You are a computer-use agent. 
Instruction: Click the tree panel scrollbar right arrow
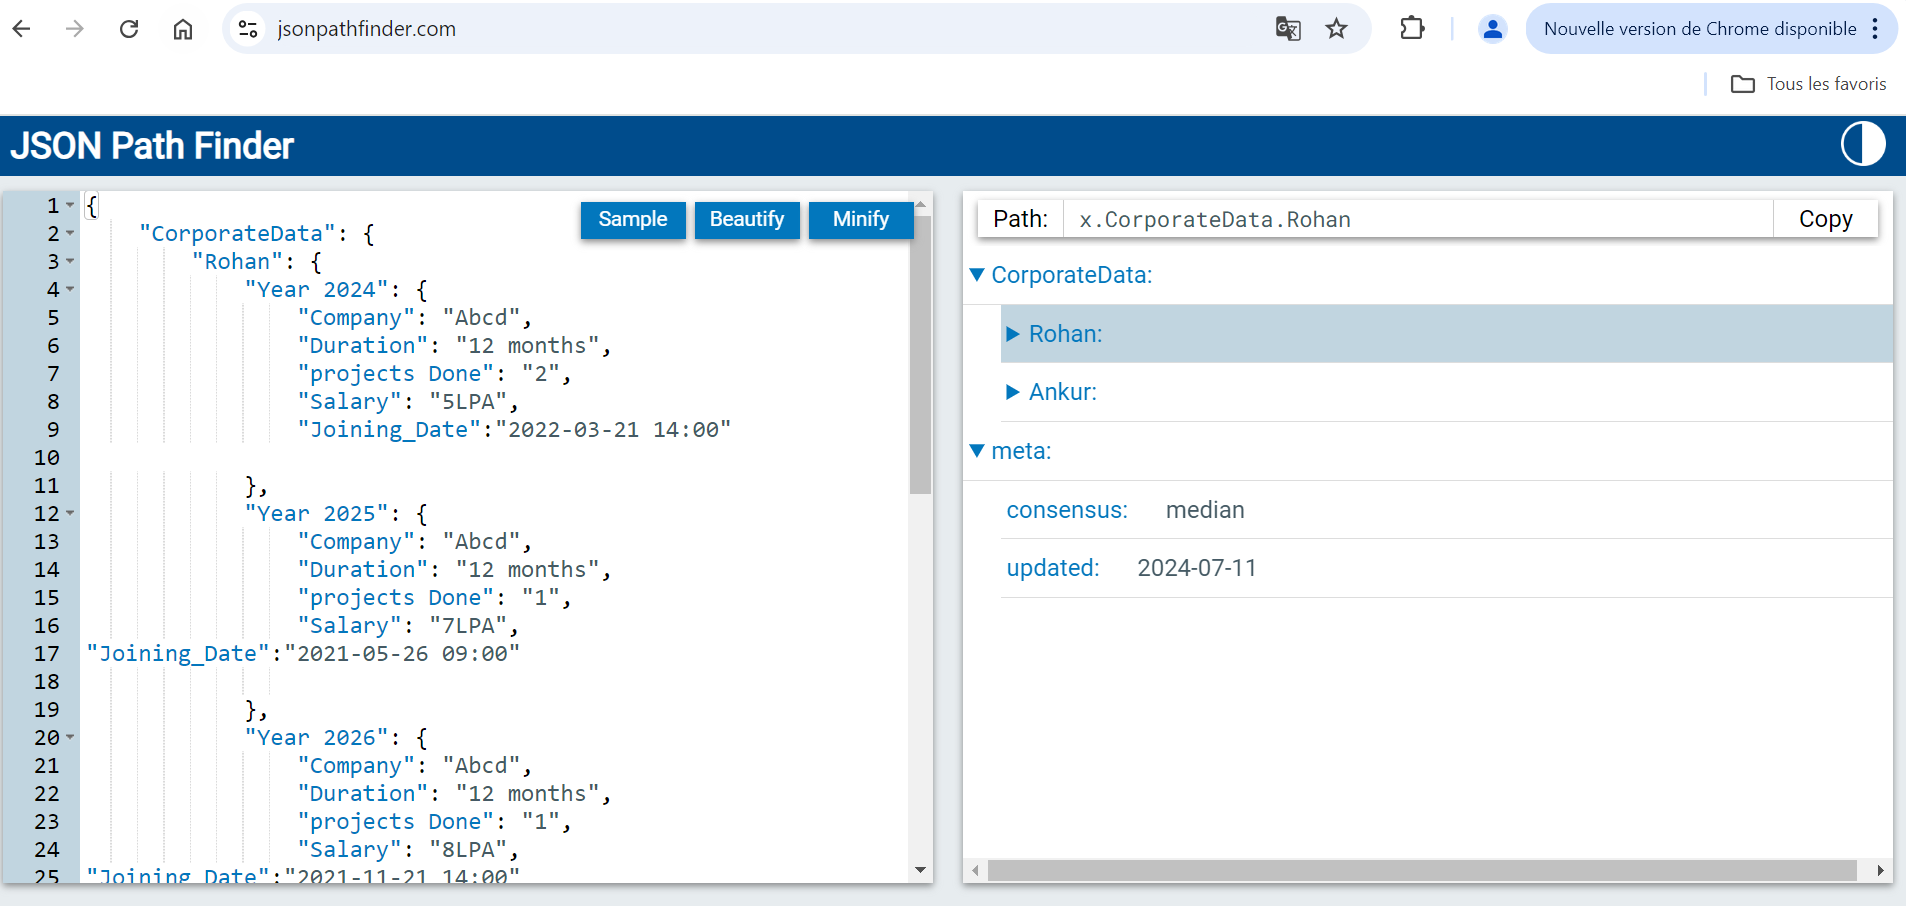tap(1881, 870)
